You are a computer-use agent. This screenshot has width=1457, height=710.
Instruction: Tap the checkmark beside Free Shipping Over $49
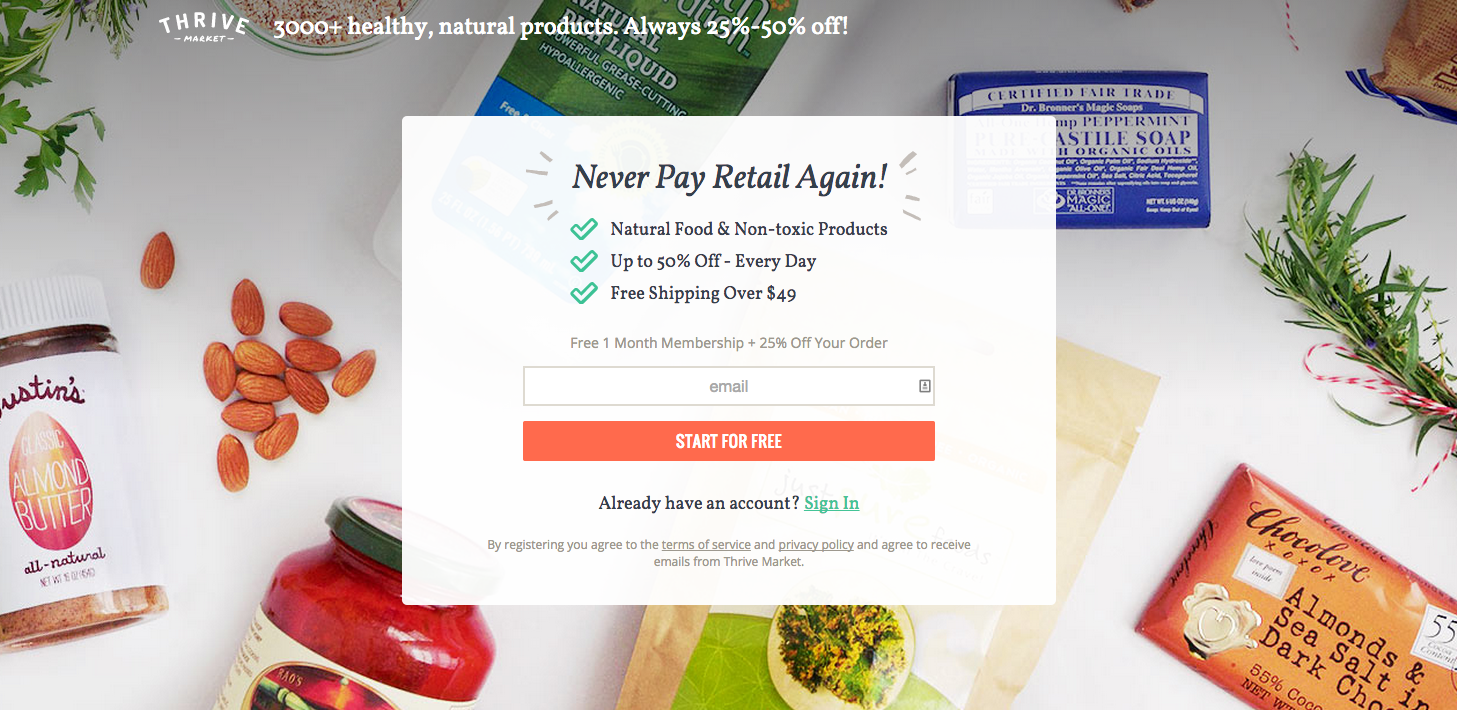point(584,293)
